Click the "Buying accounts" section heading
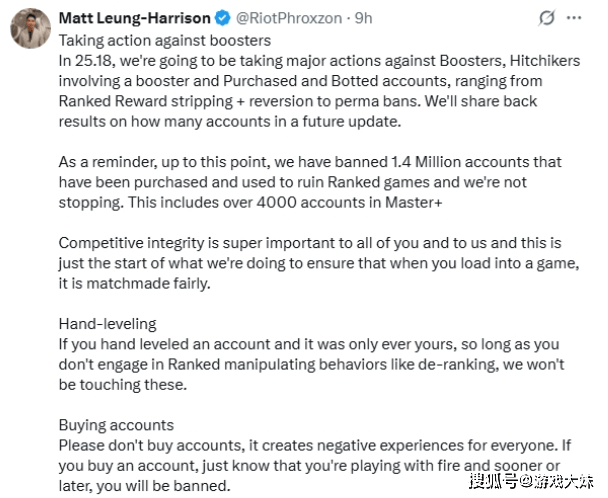The width and height of the screenshot is (608, 498). [x=116, y=424]
